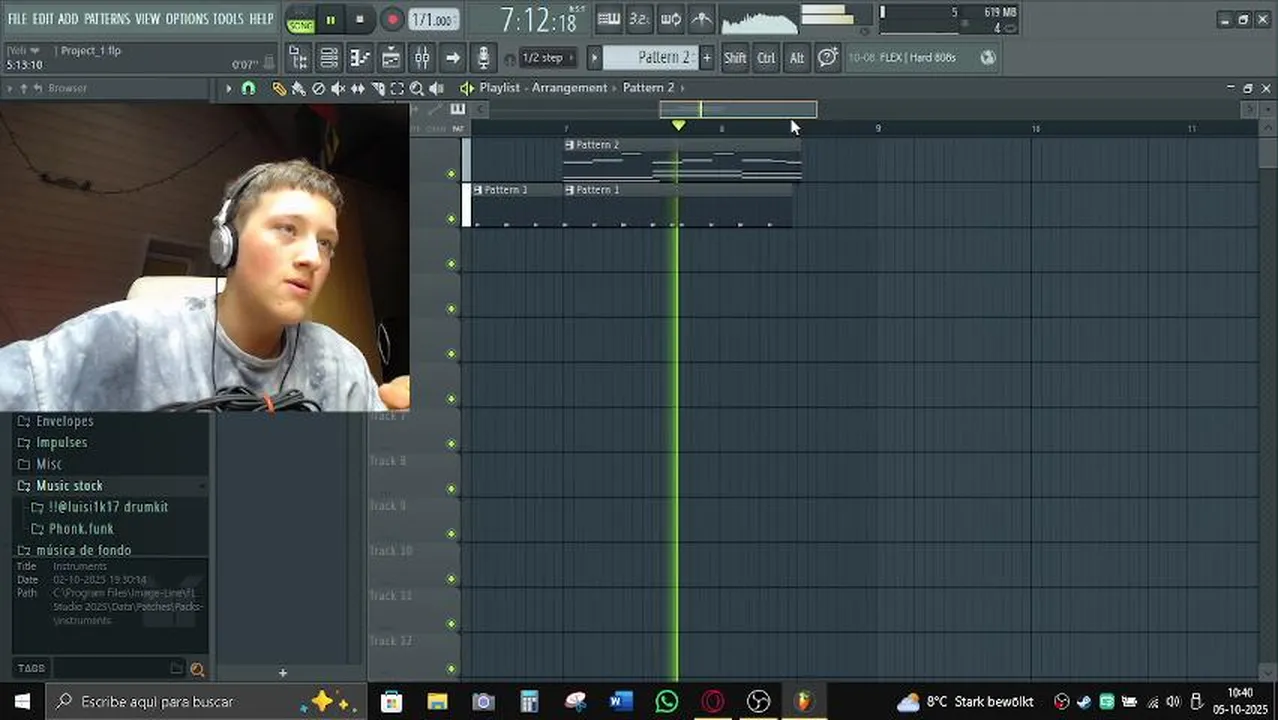
Task: Click the globe icon in hint bar
Action: click(x=988, y=57)
